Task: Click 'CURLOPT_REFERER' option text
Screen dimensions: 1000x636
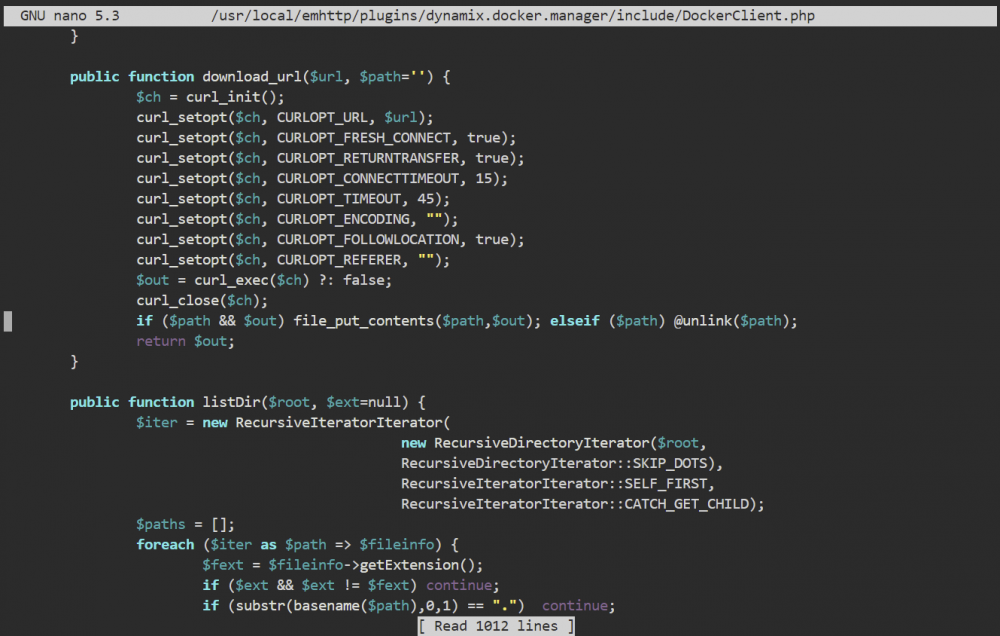Action: pos(339,260)
